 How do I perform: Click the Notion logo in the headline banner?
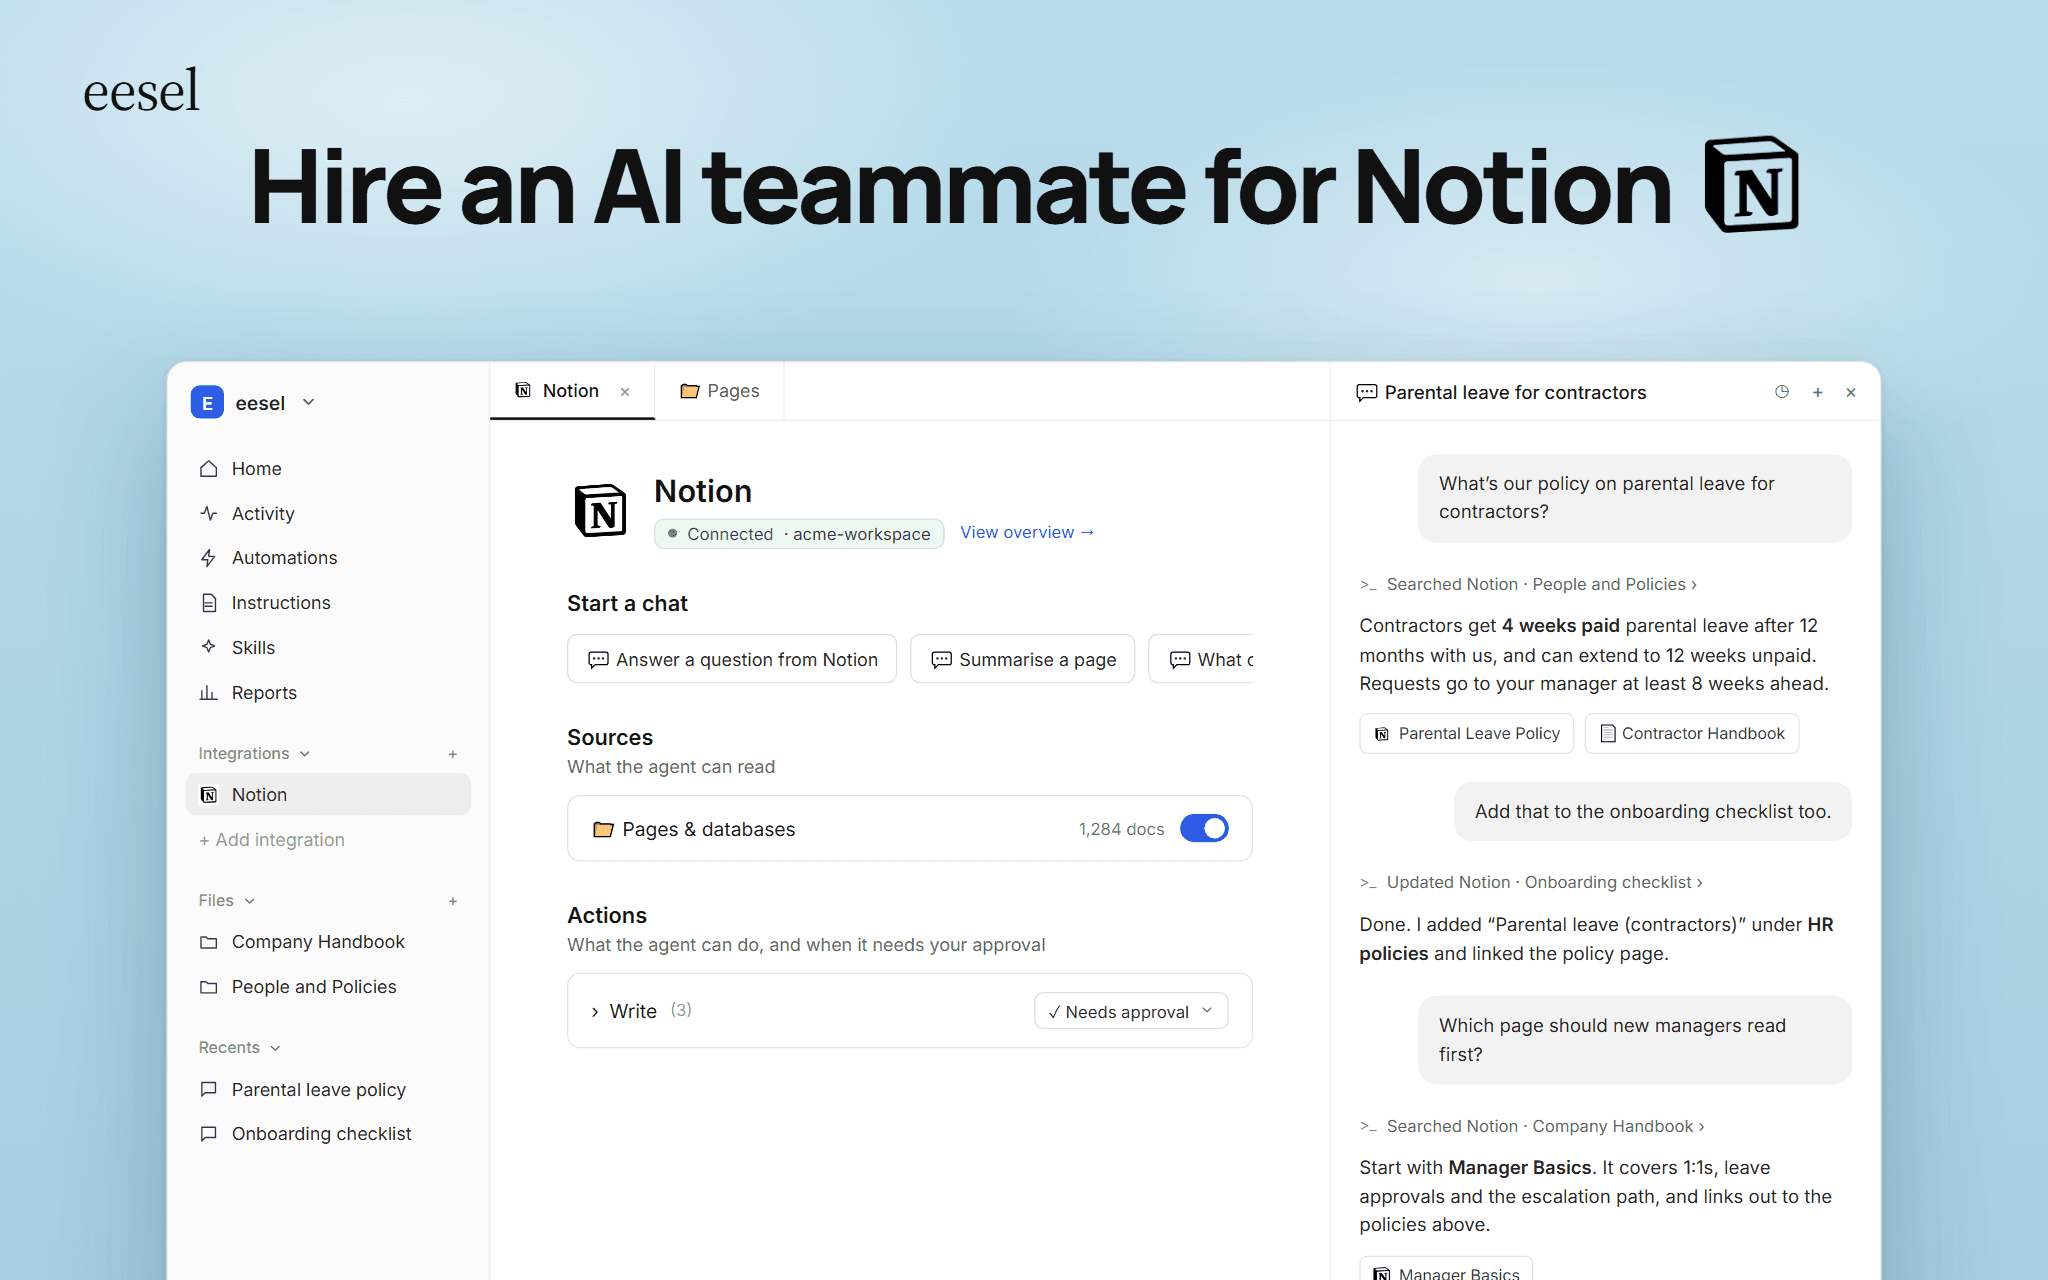1751,184
